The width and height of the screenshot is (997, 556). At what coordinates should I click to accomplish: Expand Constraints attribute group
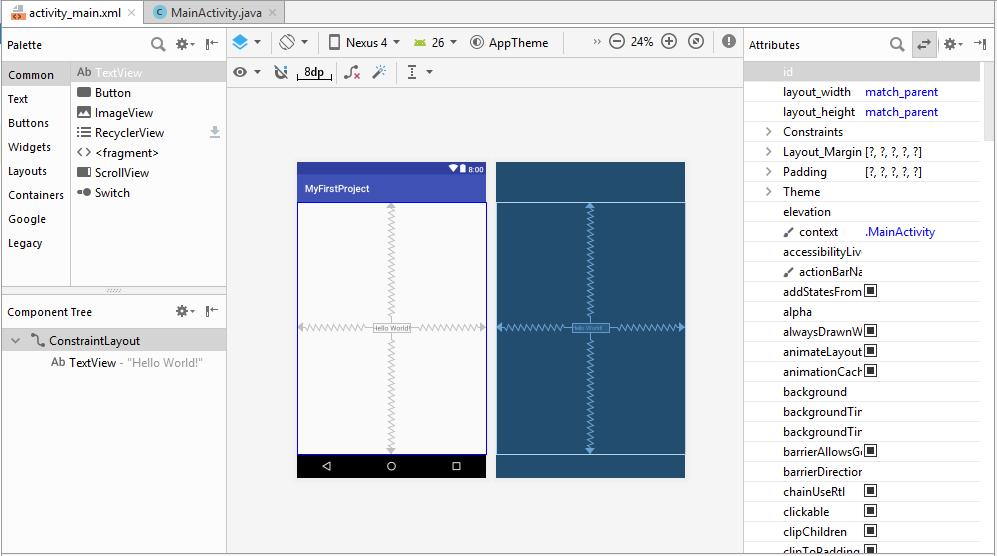point(769,132)
